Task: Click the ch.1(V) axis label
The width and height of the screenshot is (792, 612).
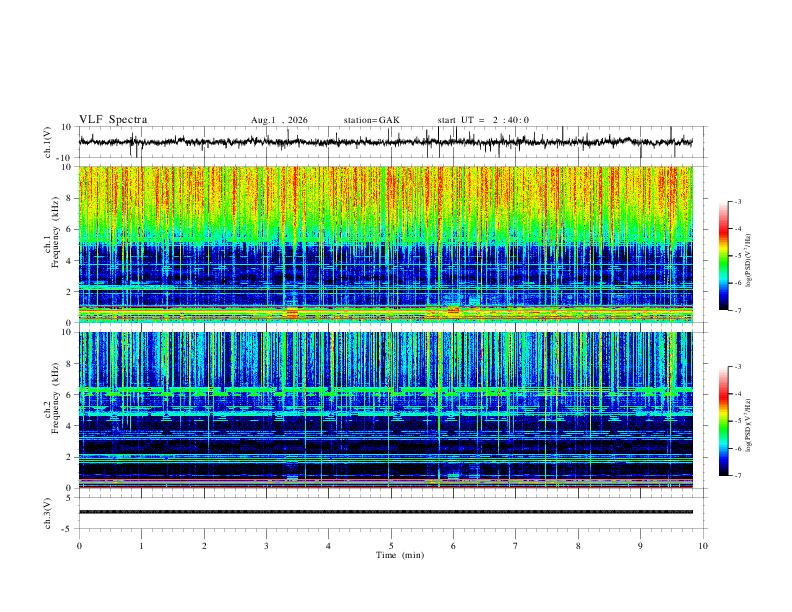Action: [x=48, y=142]
